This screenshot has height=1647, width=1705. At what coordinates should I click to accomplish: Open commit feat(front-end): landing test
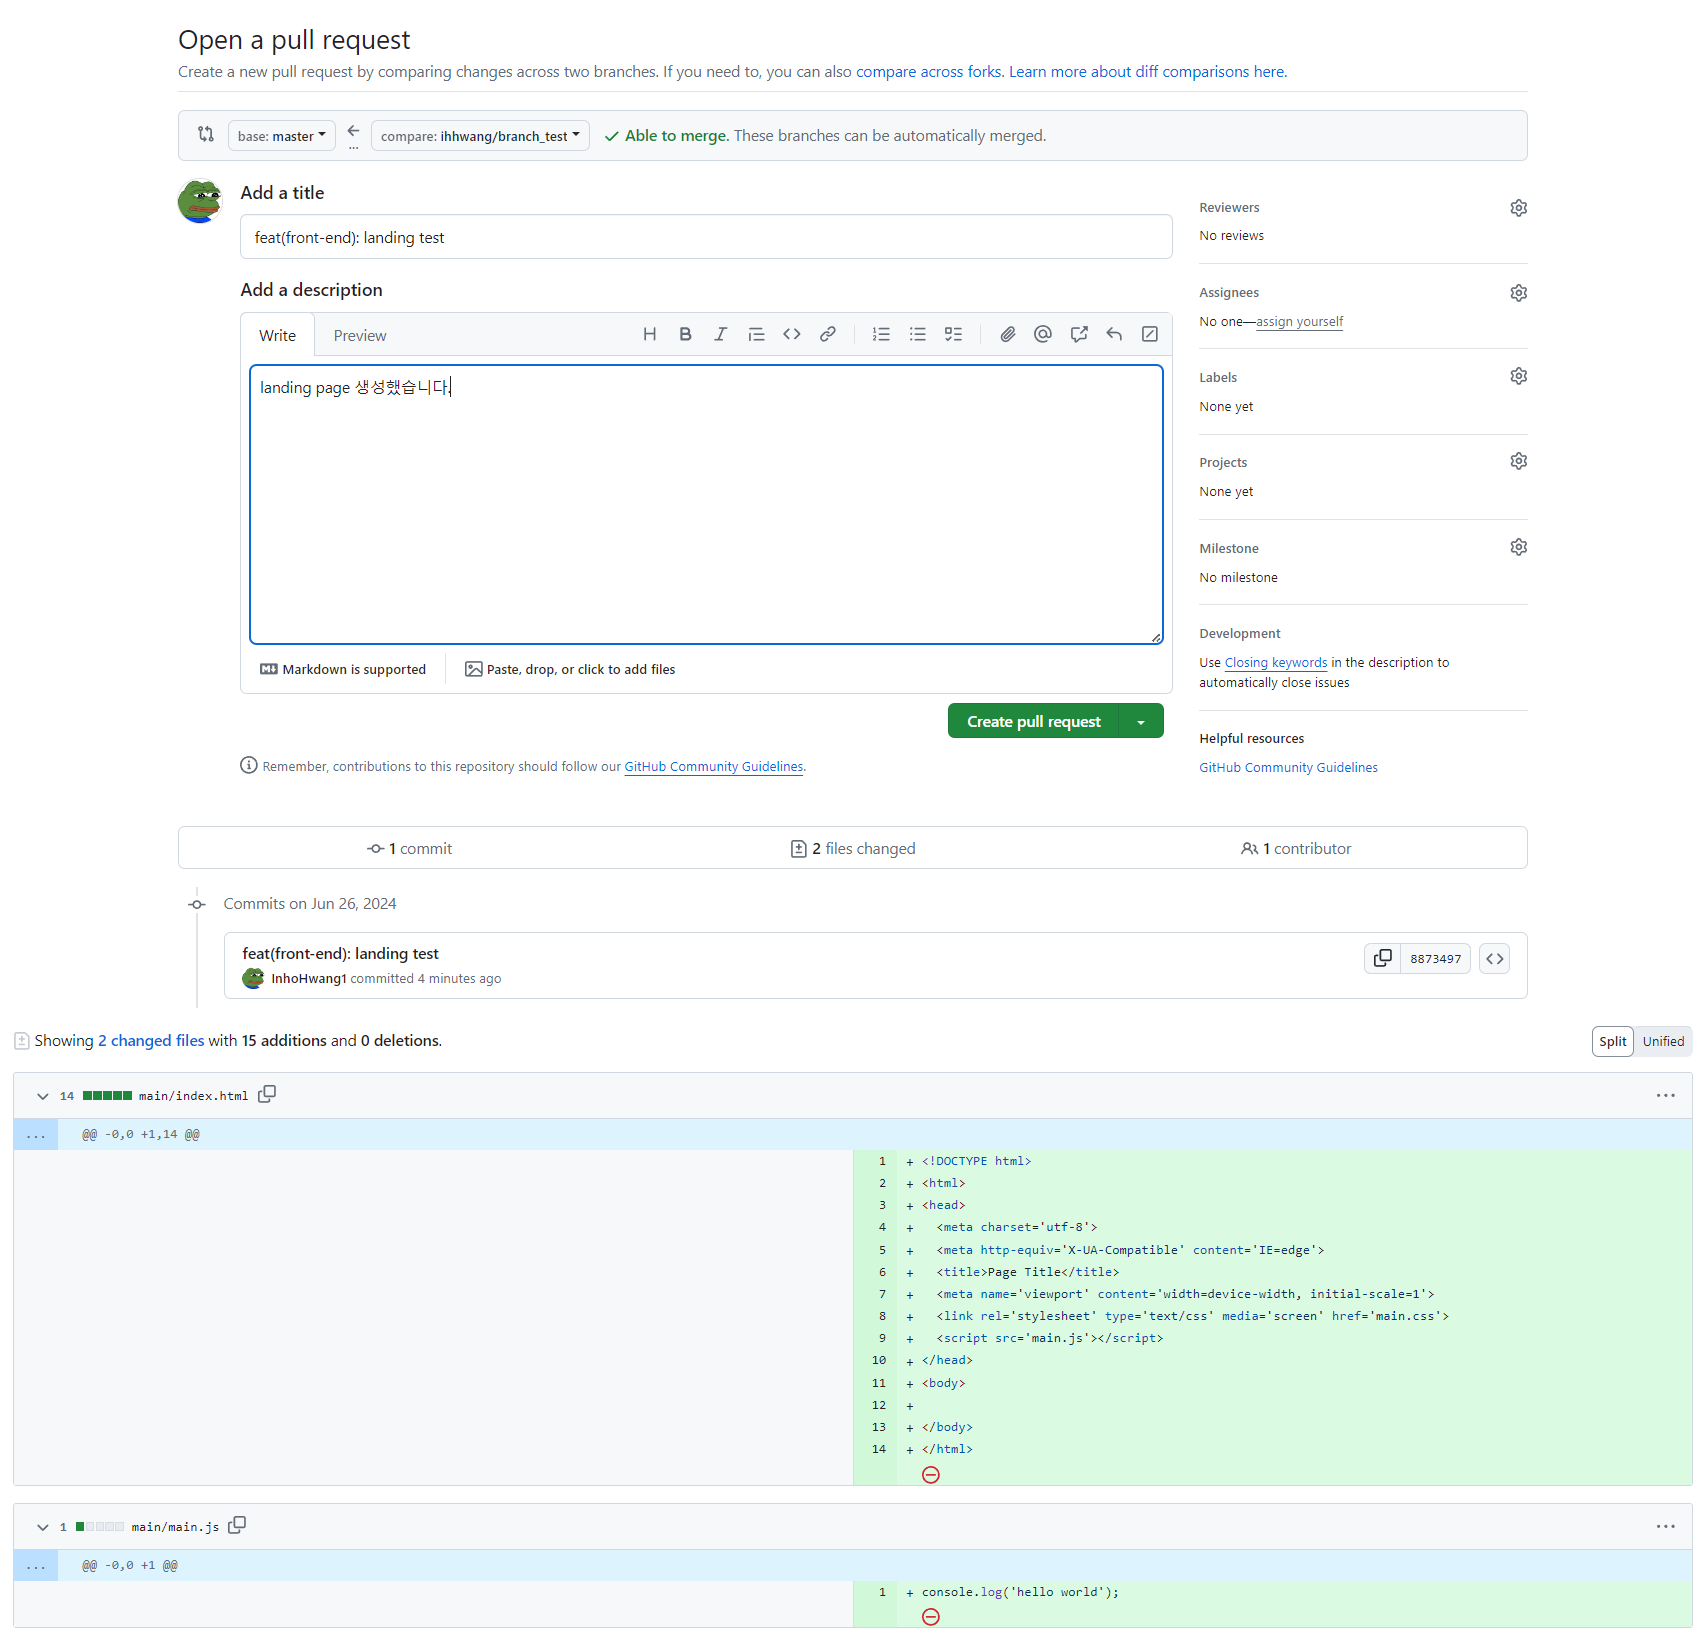pyautogui.click(x=340, y=953)
